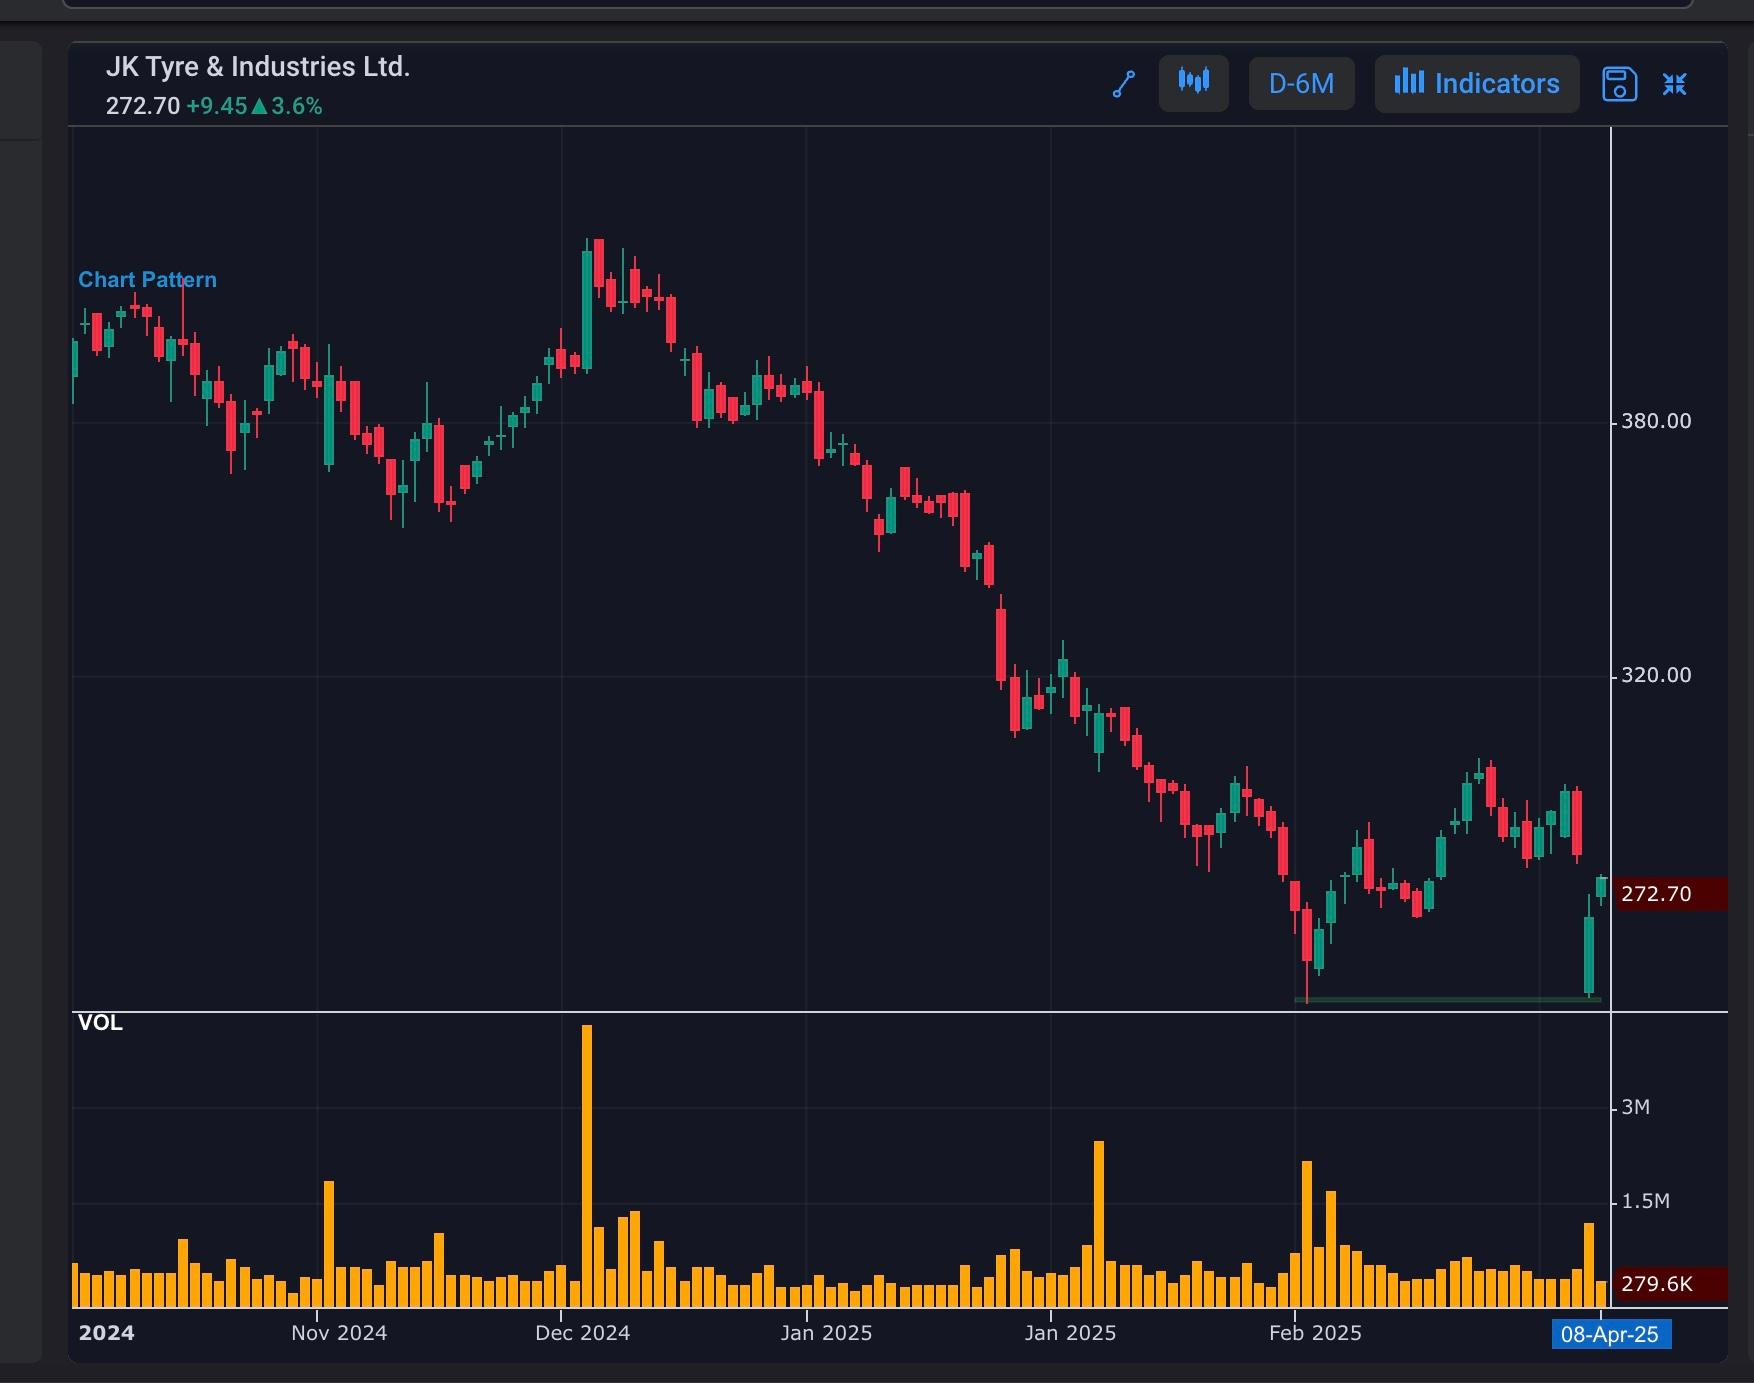The height and width of the screenshot is (1383, 1754).
Task: Click the green support line under the lows
Action: click(1448, 999)
